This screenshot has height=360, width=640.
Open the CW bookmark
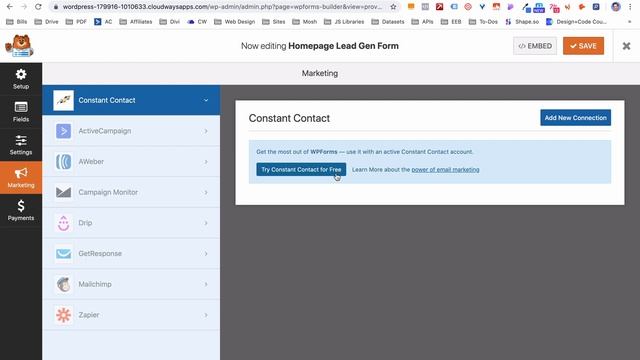pyautogui.click(x=197, y=22)
